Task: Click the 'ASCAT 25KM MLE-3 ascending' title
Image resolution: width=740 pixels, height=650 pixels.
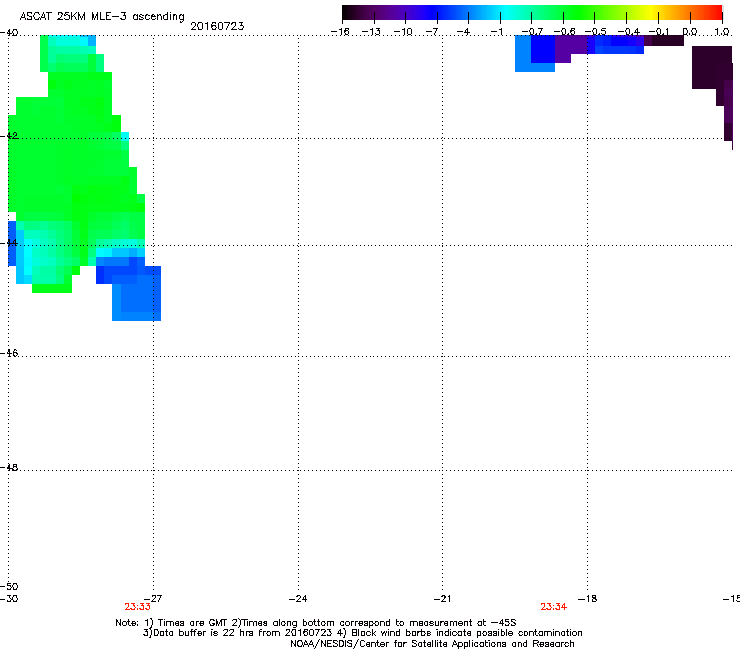Action: (102, 17)
